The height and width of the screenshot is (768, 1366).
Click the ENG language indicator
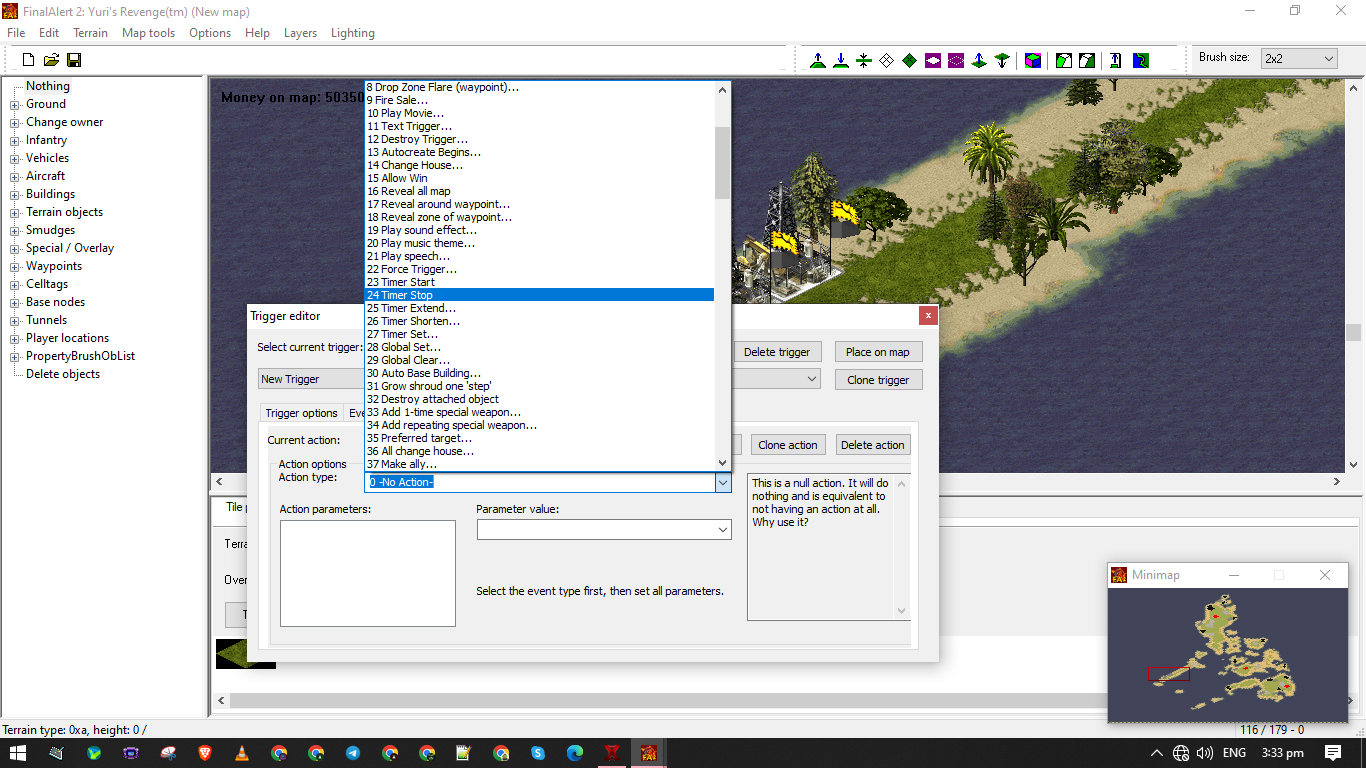pos(1234,753)
